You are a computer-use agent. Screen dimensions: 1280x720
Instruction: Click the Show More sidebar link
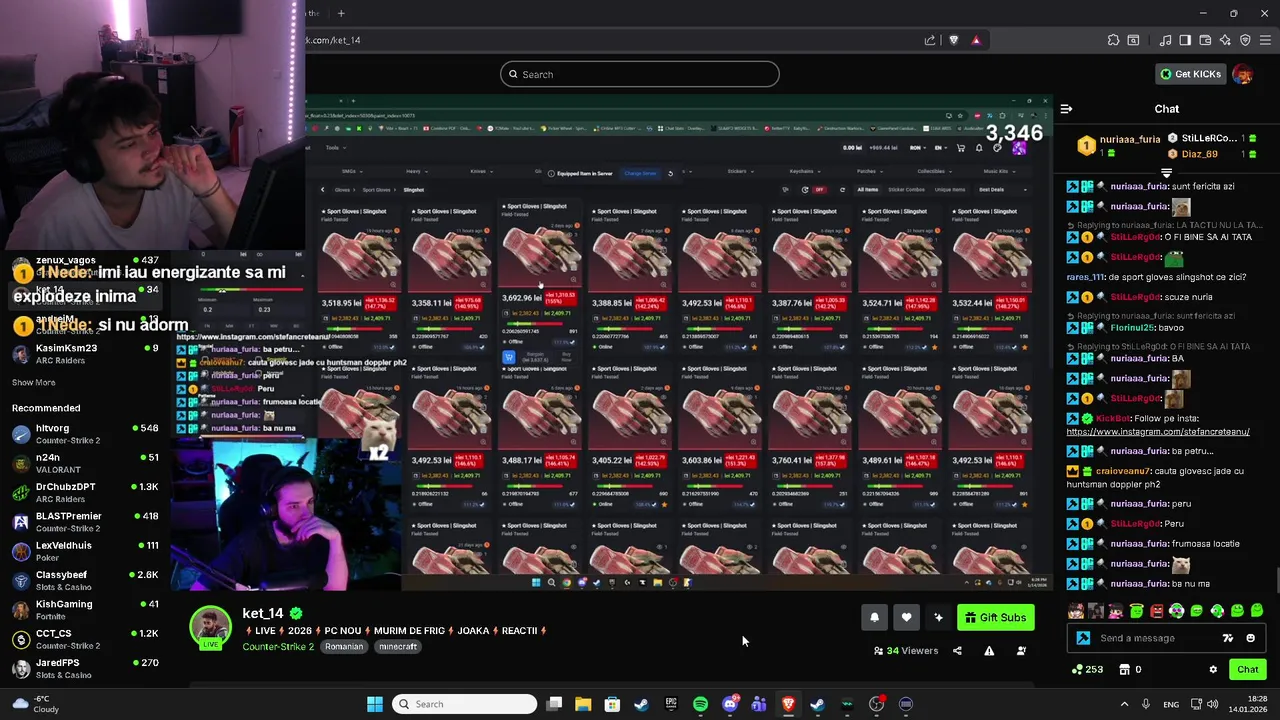[33, 382]
